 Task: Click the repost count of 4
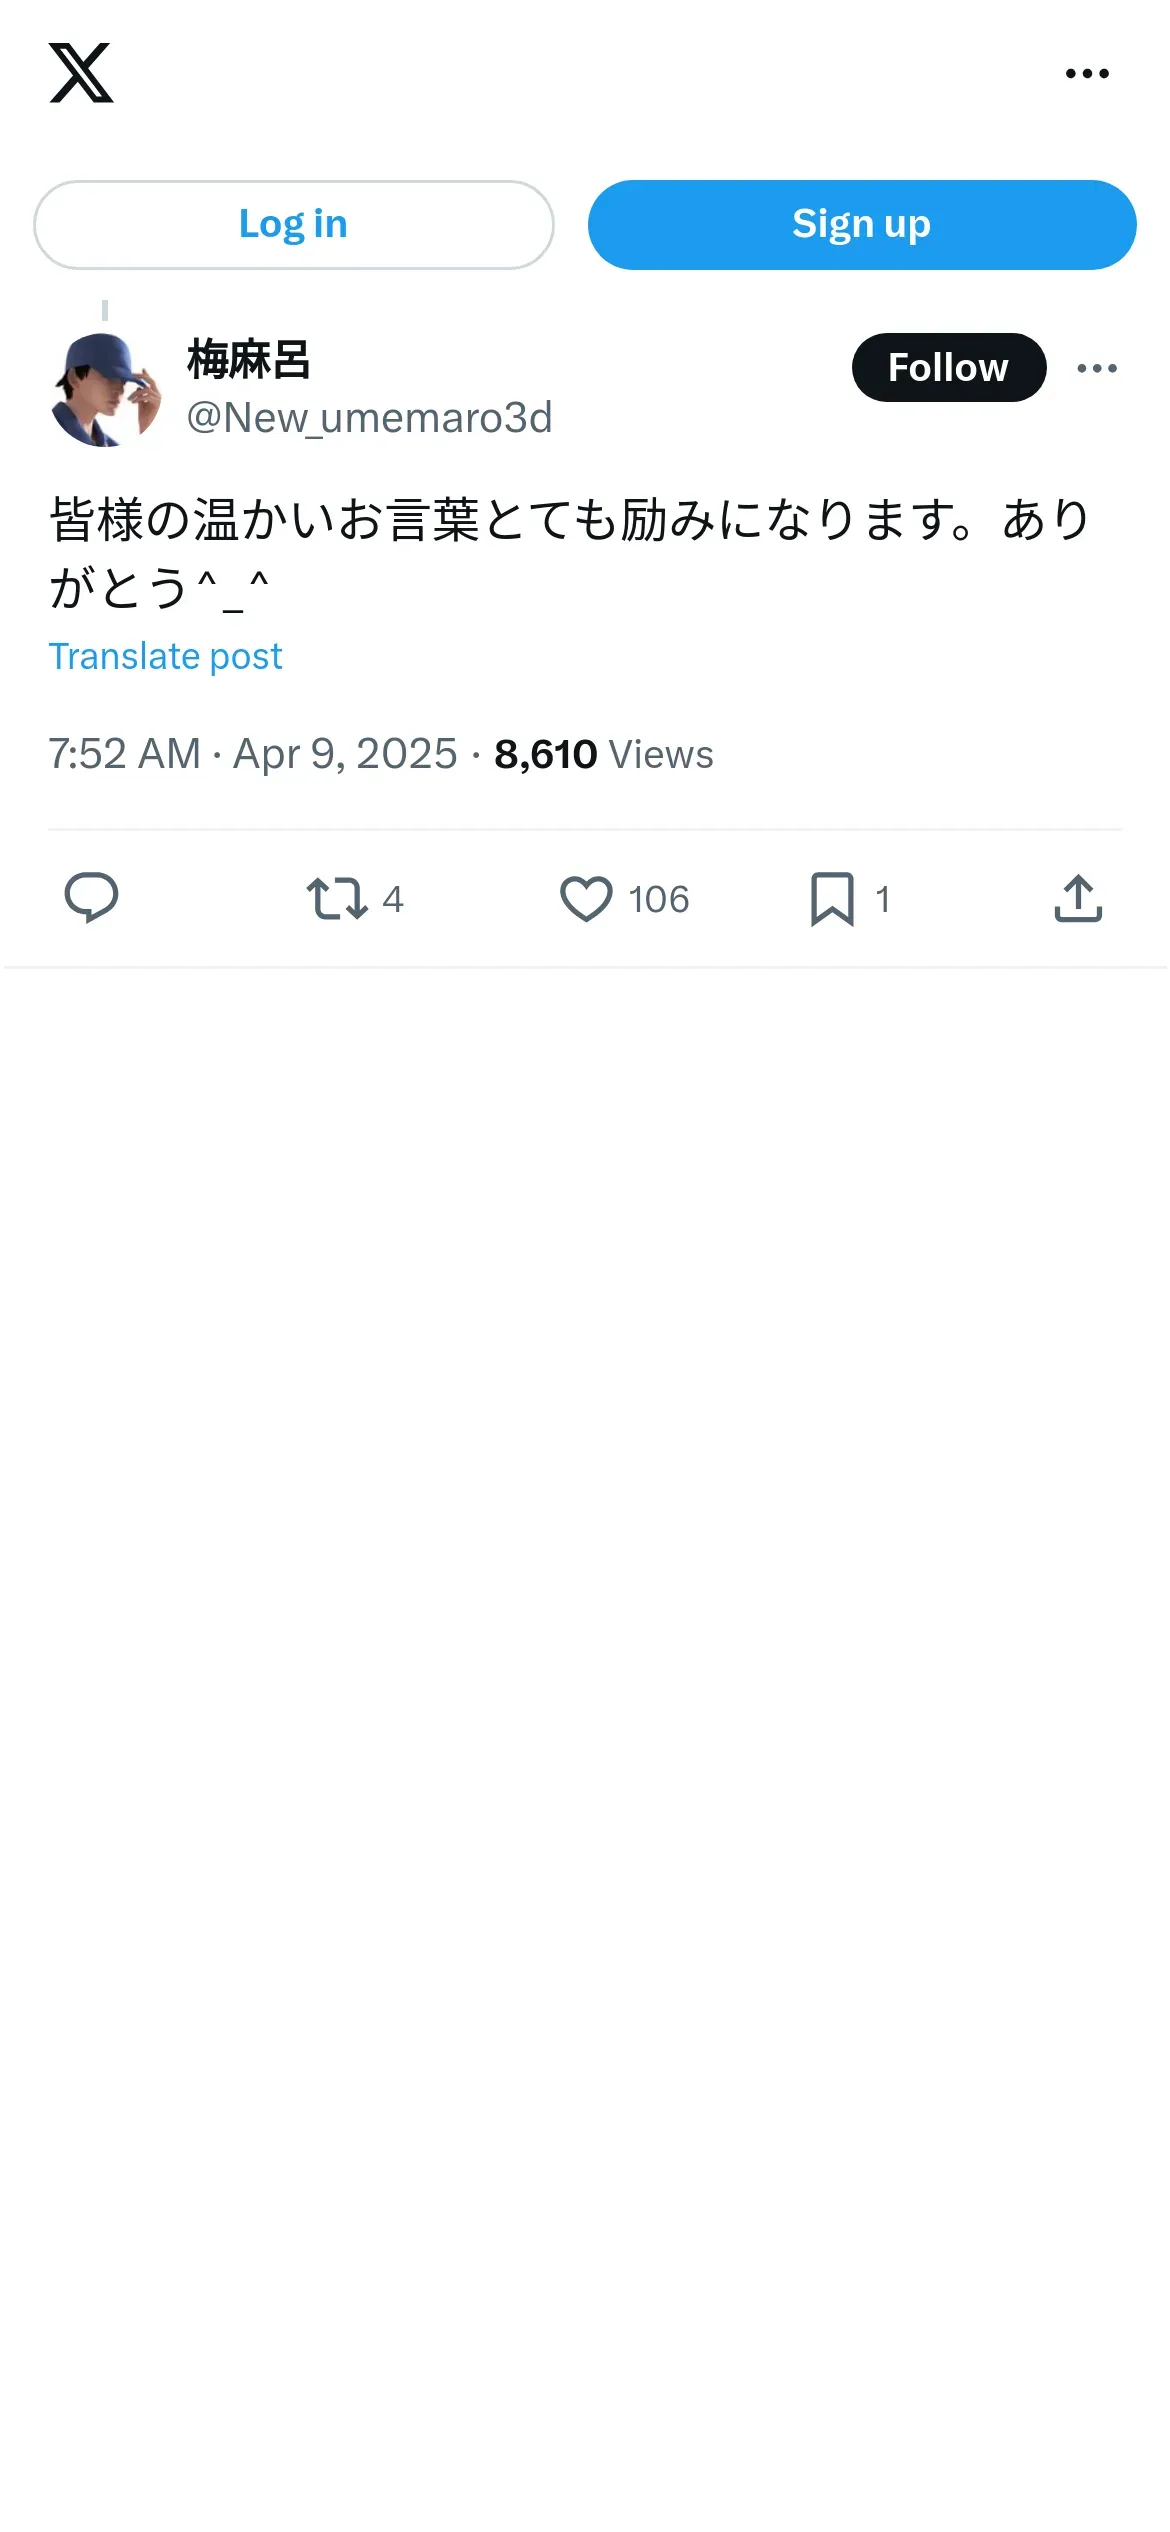tap(393, 899)
